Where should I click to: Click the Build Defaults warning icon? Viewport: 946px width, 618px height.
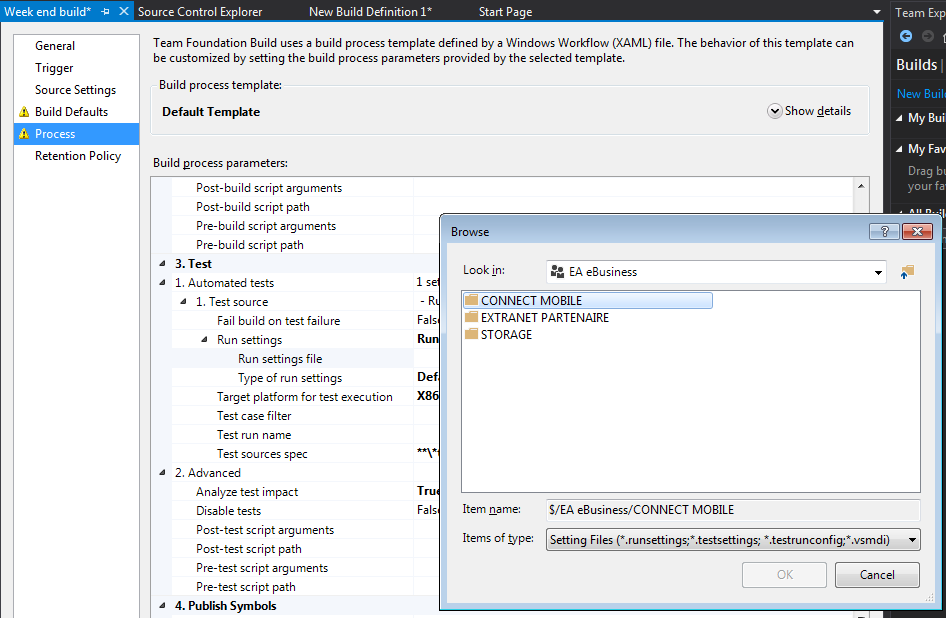click(24, 112)
